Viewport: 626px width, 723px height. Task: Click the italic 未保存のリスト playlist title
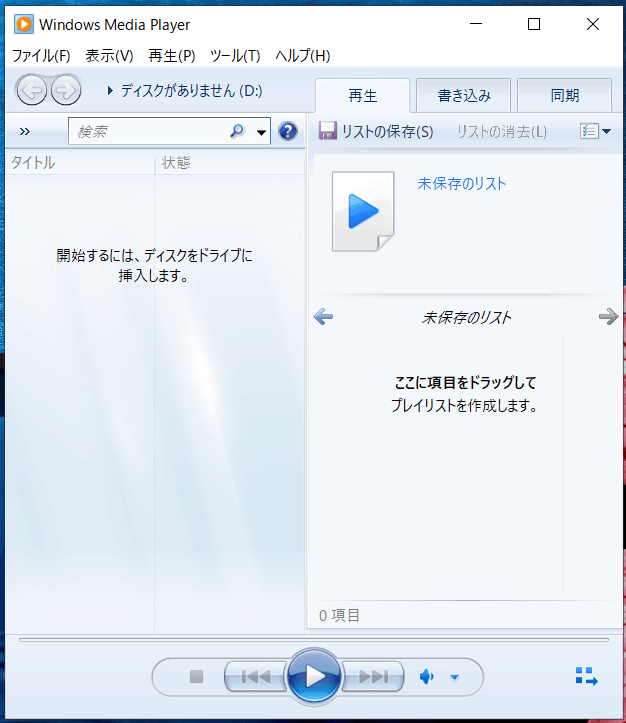(x=466, y=317)
